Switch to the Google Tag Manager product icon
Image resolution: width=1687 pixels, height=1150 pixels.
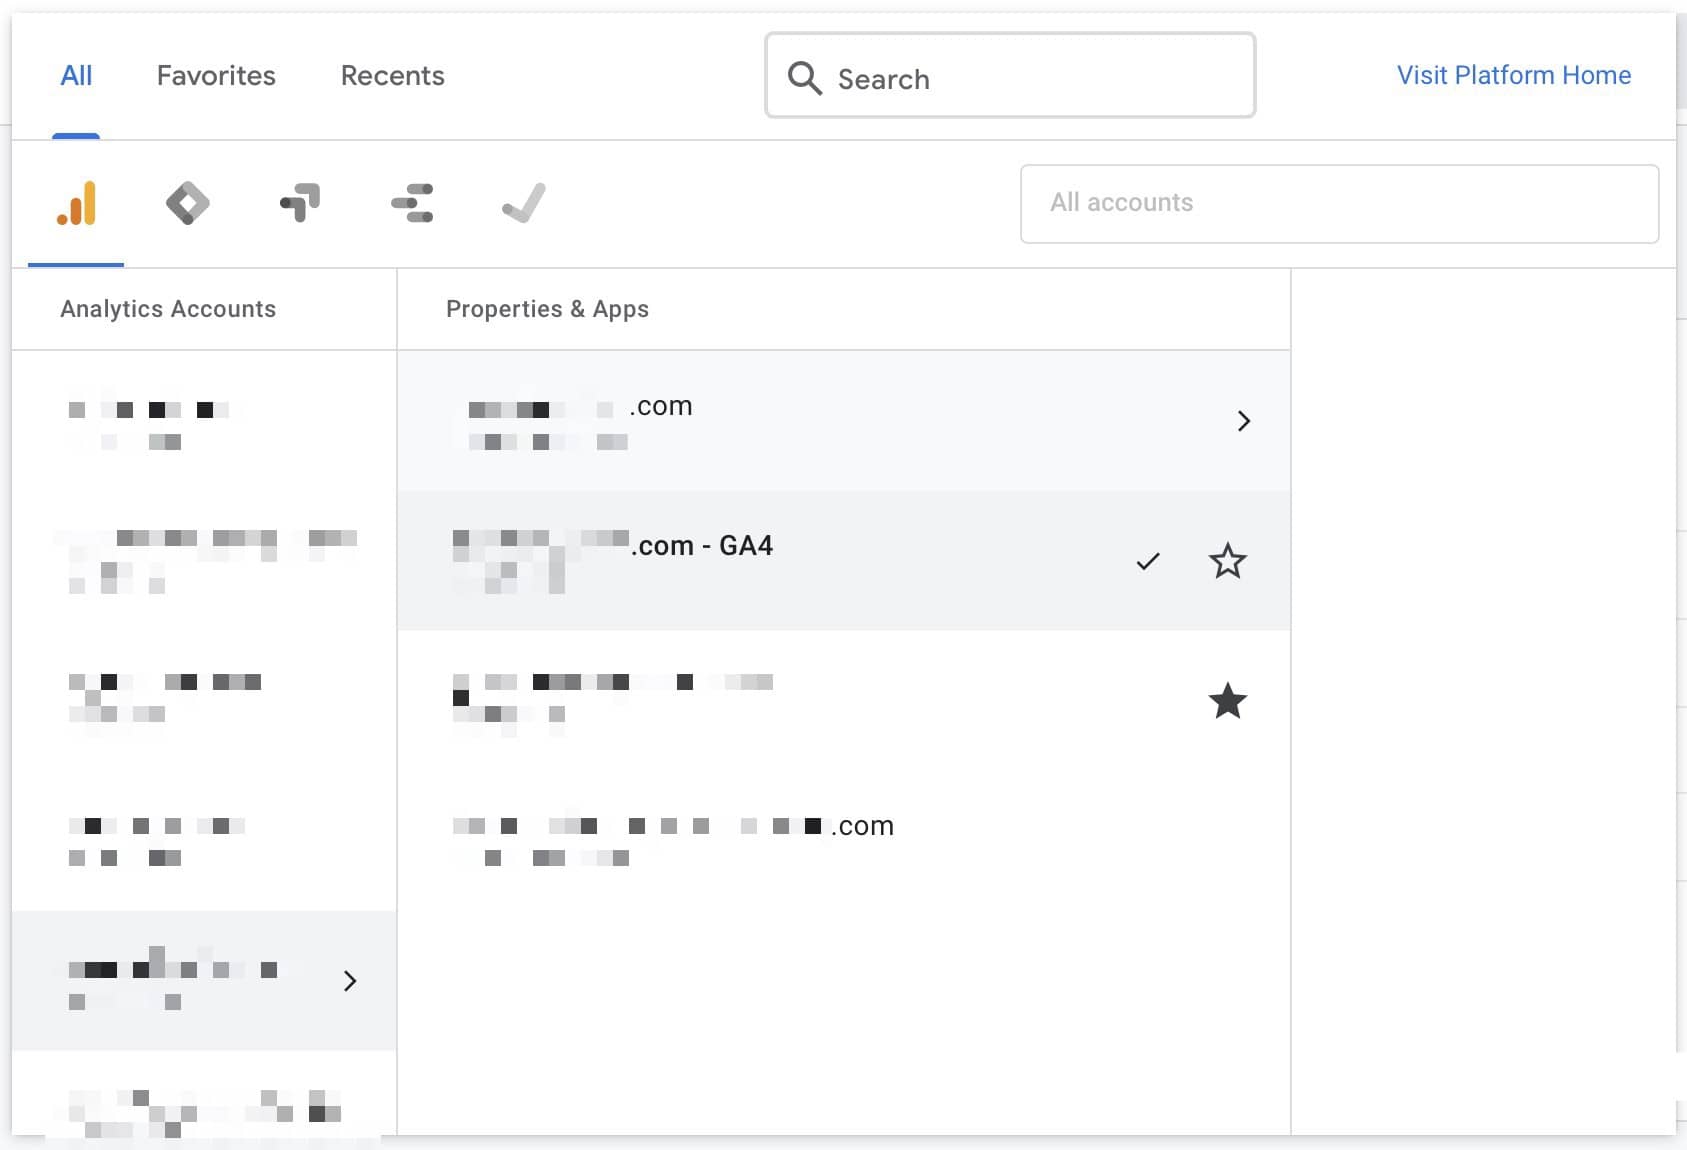187,203
